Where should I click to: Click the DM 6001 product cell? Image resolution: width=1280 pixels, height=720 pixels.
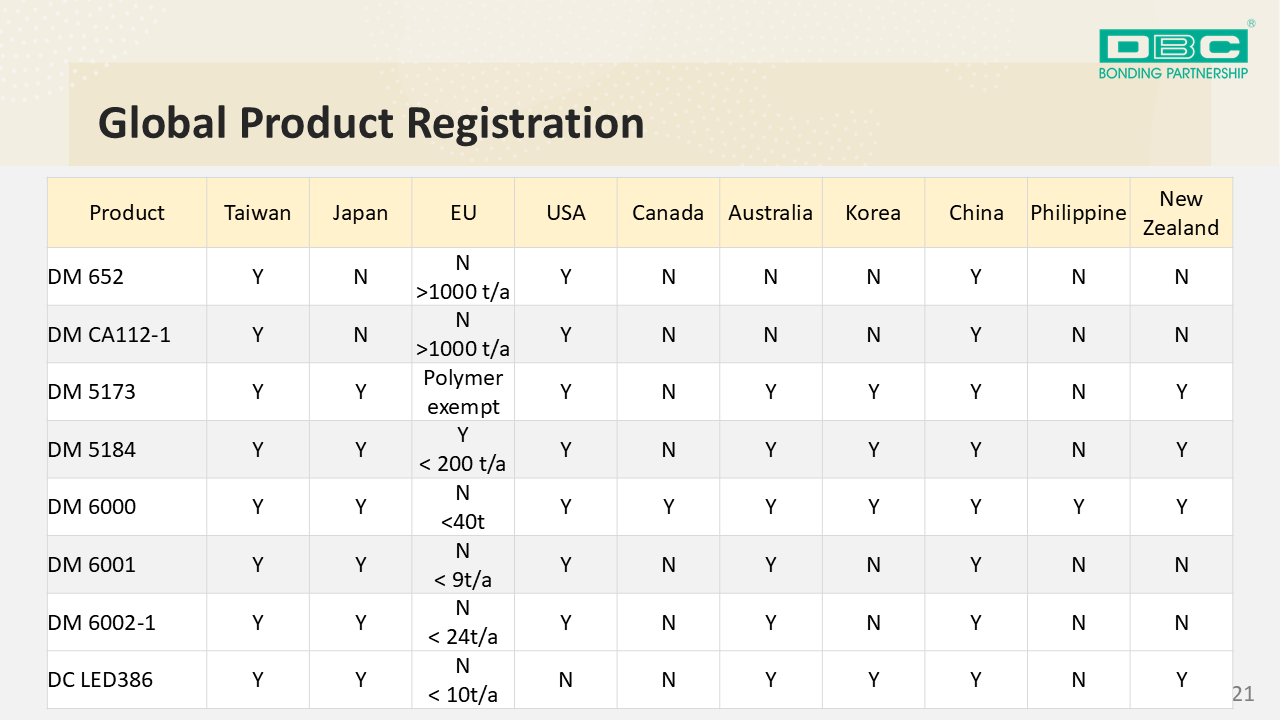[x=91, y=565]
